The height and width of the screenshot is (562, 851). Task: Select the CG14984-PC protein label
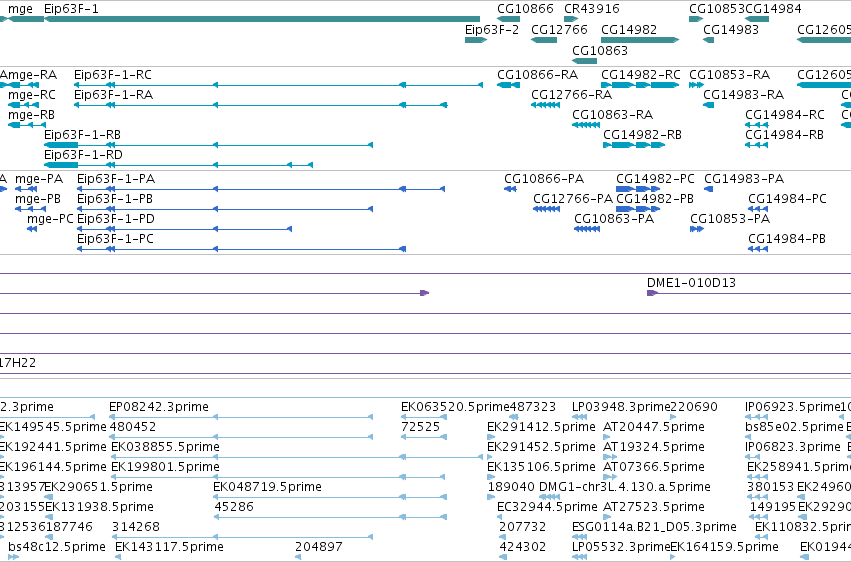(x=788, y=199)
